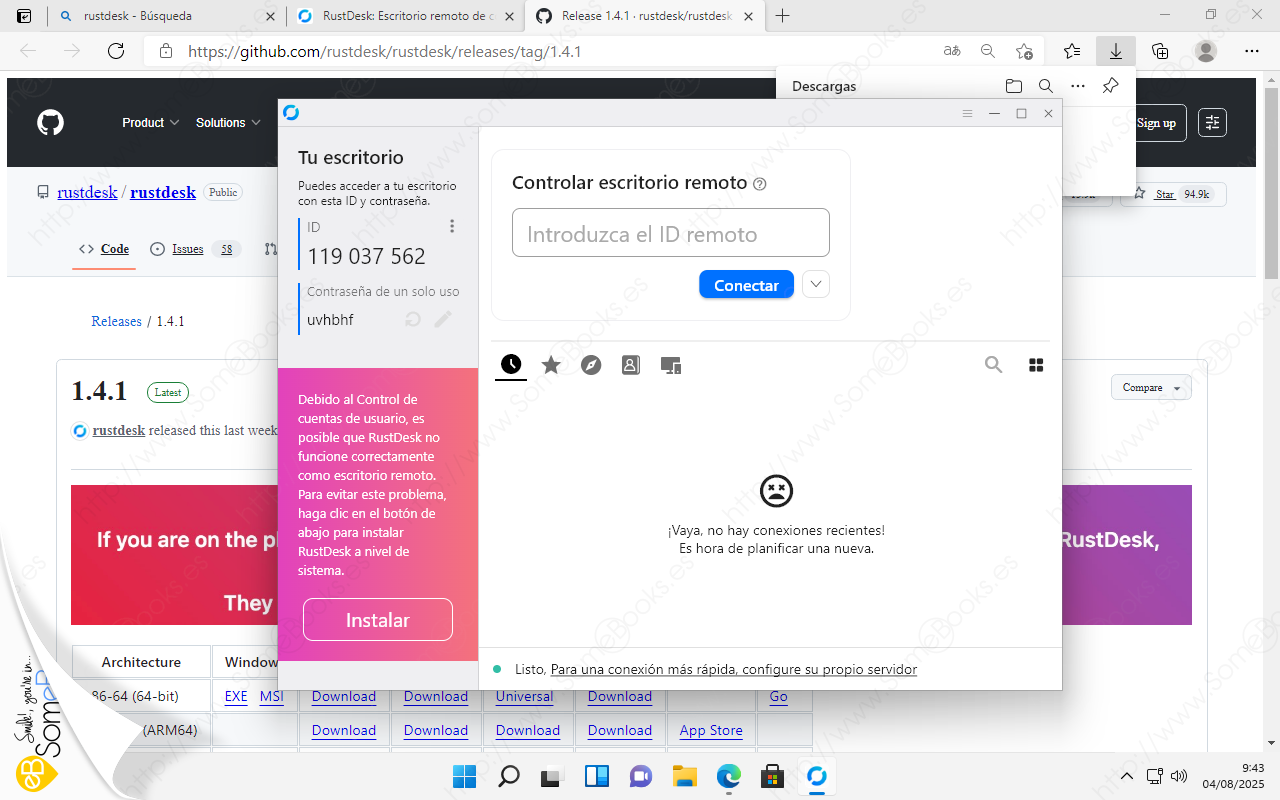Viewport: 1280px width, 800px height.
Task: Open RustDesk hamburger settings menu
Action: pyautogui.click(x=967, y=114)
